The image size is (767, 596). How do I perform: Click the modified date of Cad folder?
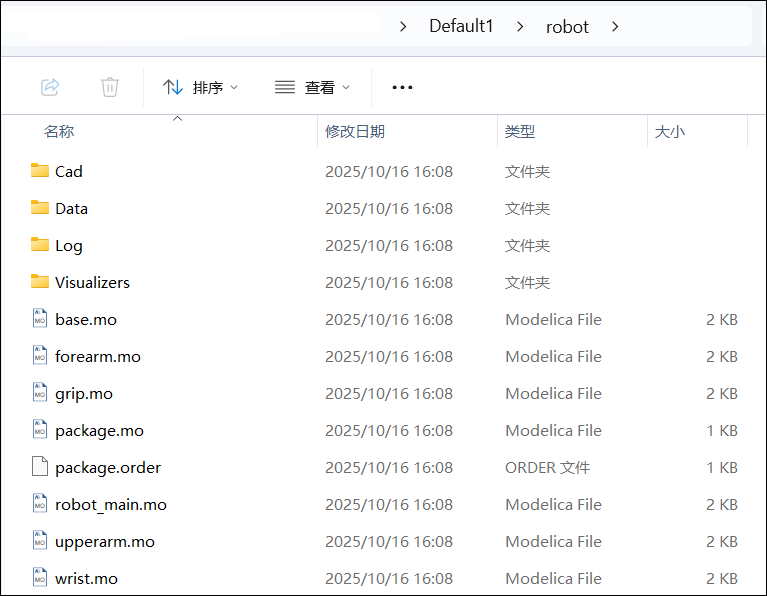coord(389,172)
